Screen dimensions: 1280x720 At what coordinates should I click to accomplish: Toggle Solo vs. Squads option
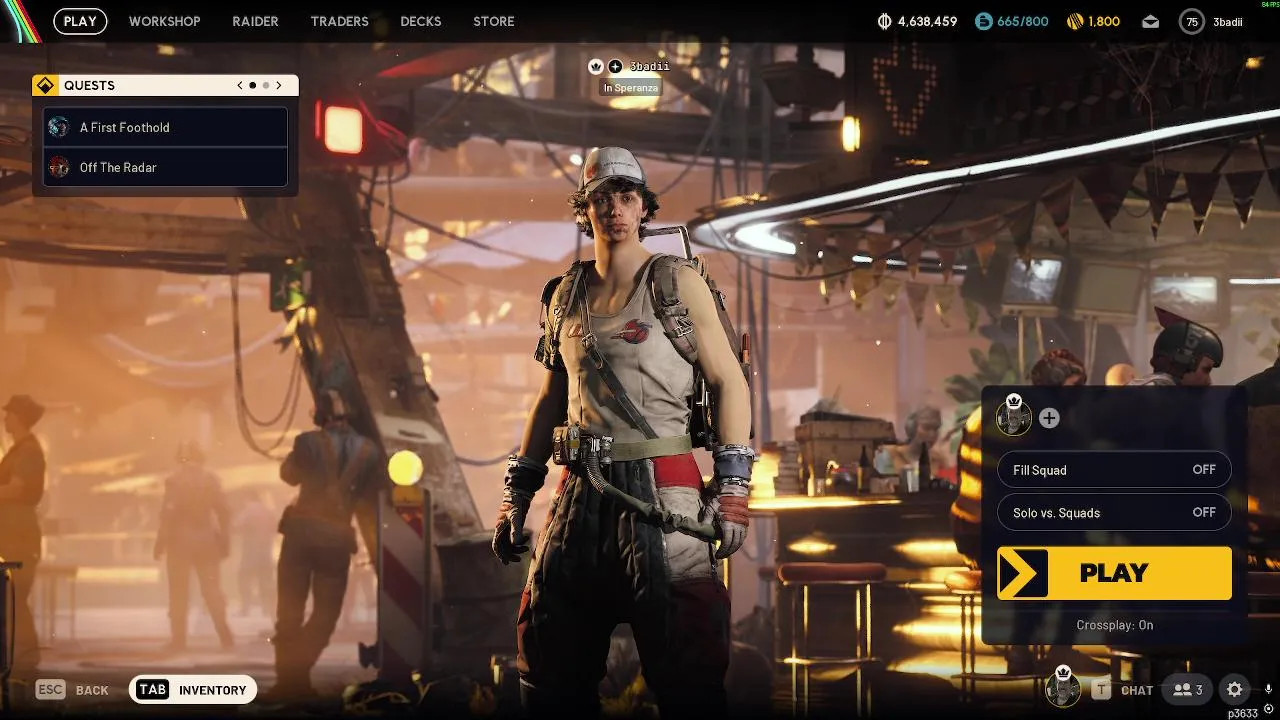click(1114, 512)
